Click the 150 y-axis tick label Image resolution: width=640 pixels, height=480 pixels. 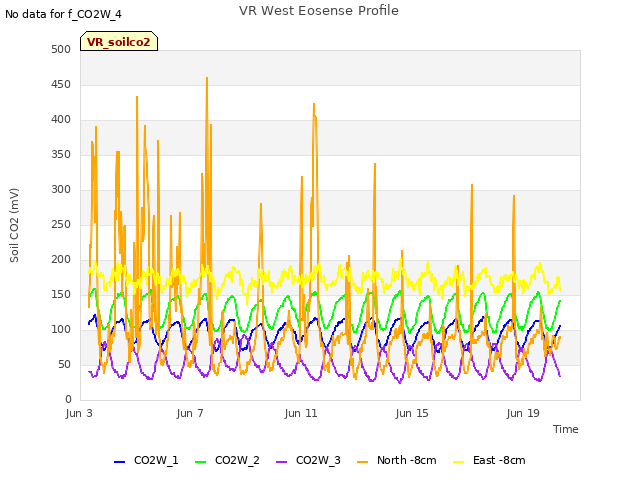[x=61, y=295]
